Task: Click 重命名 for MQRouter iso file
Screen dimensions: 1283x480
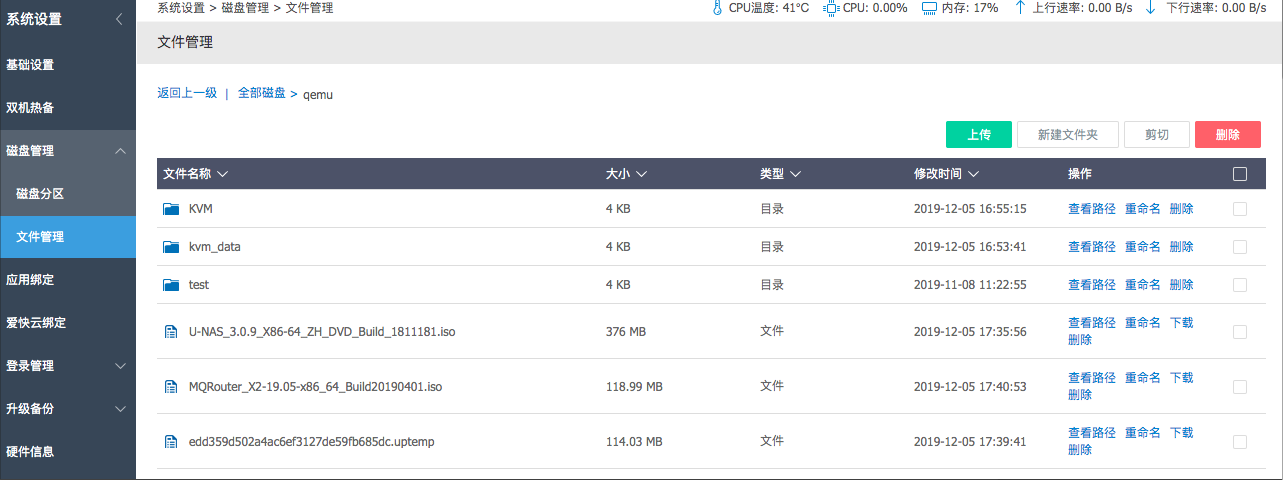Action: click(1143, 378)
